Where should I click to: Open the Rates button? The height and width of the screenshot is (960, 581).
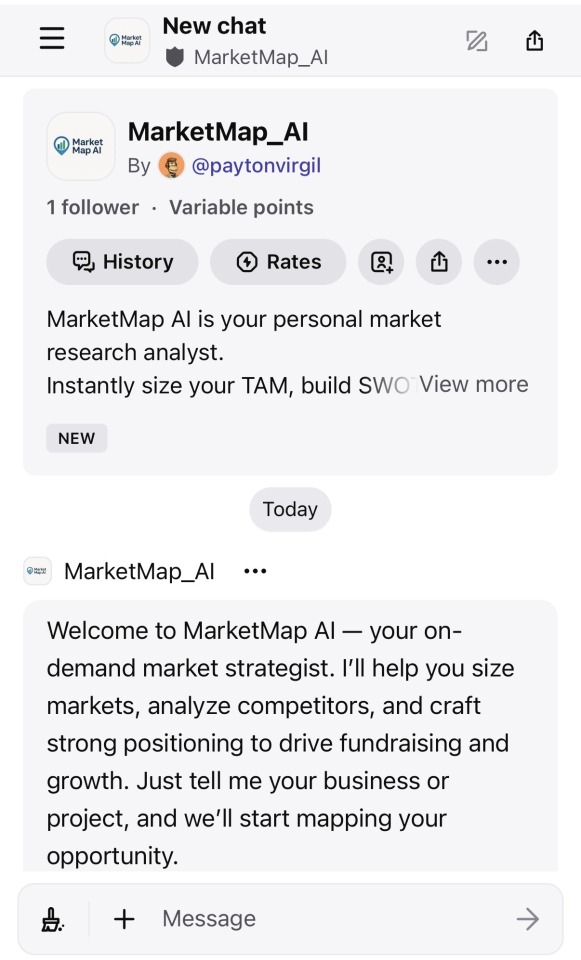point(278,262)
